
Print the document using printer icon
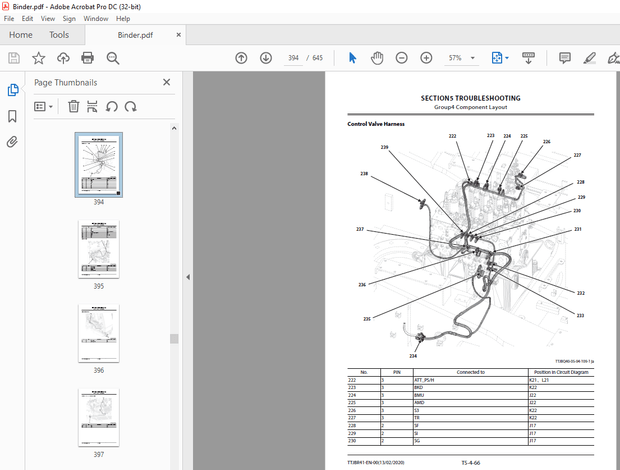coord(87,58)
